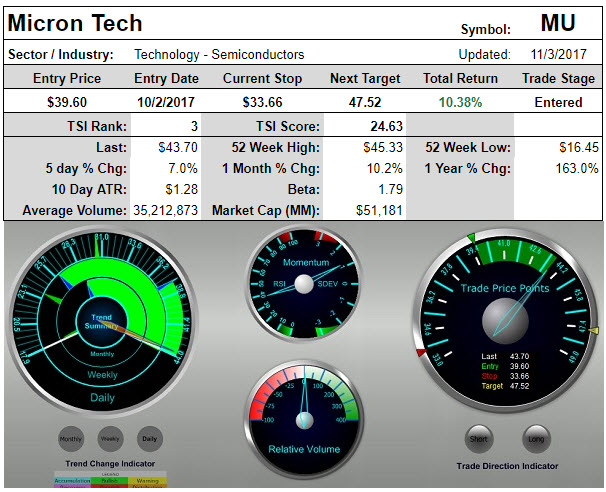Image resolution: width=606 pixels, height=492 pixels.
Task: Click the Trend Summary gauge center
Action: tap(102, 322)
